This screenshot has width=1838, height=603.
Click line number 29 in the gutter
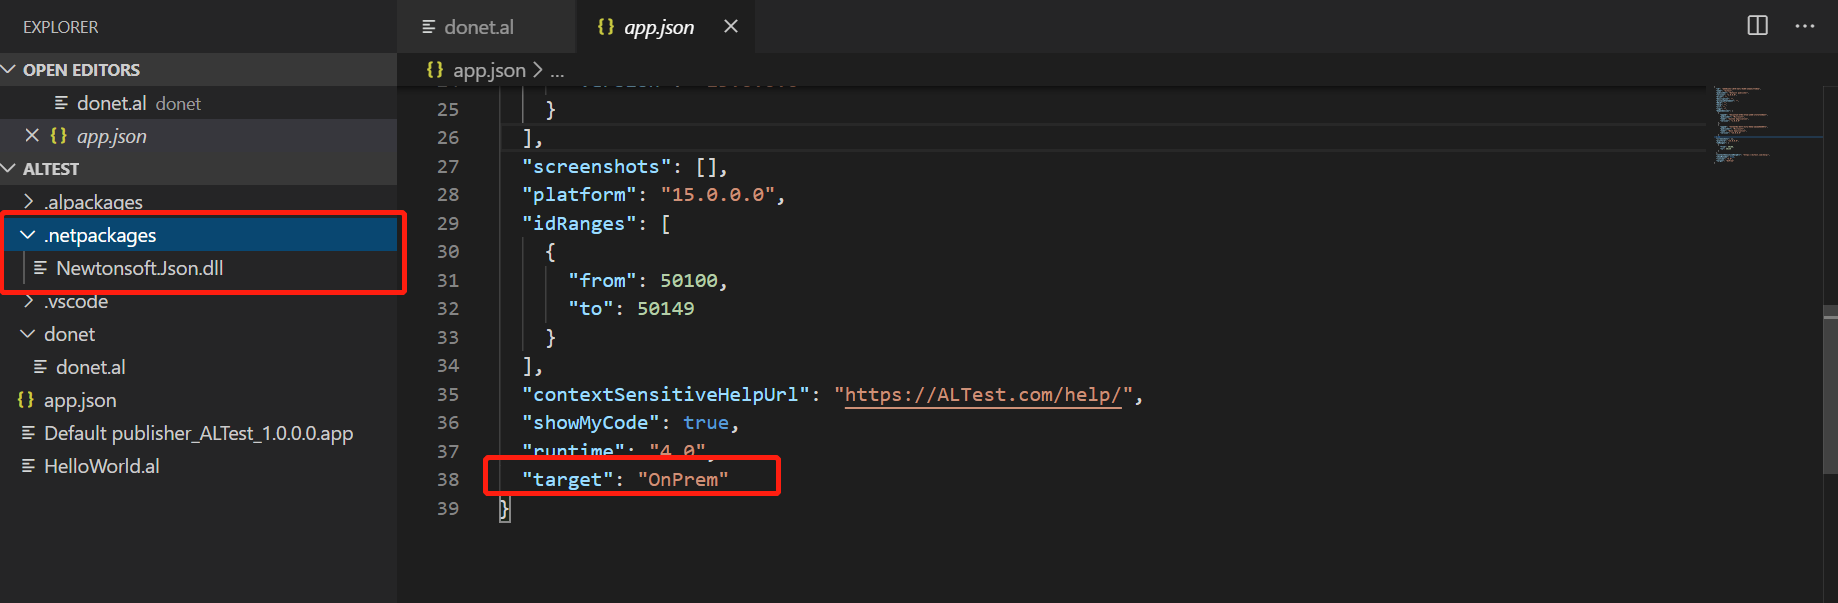pyautogui.click(x=448, y=224)
